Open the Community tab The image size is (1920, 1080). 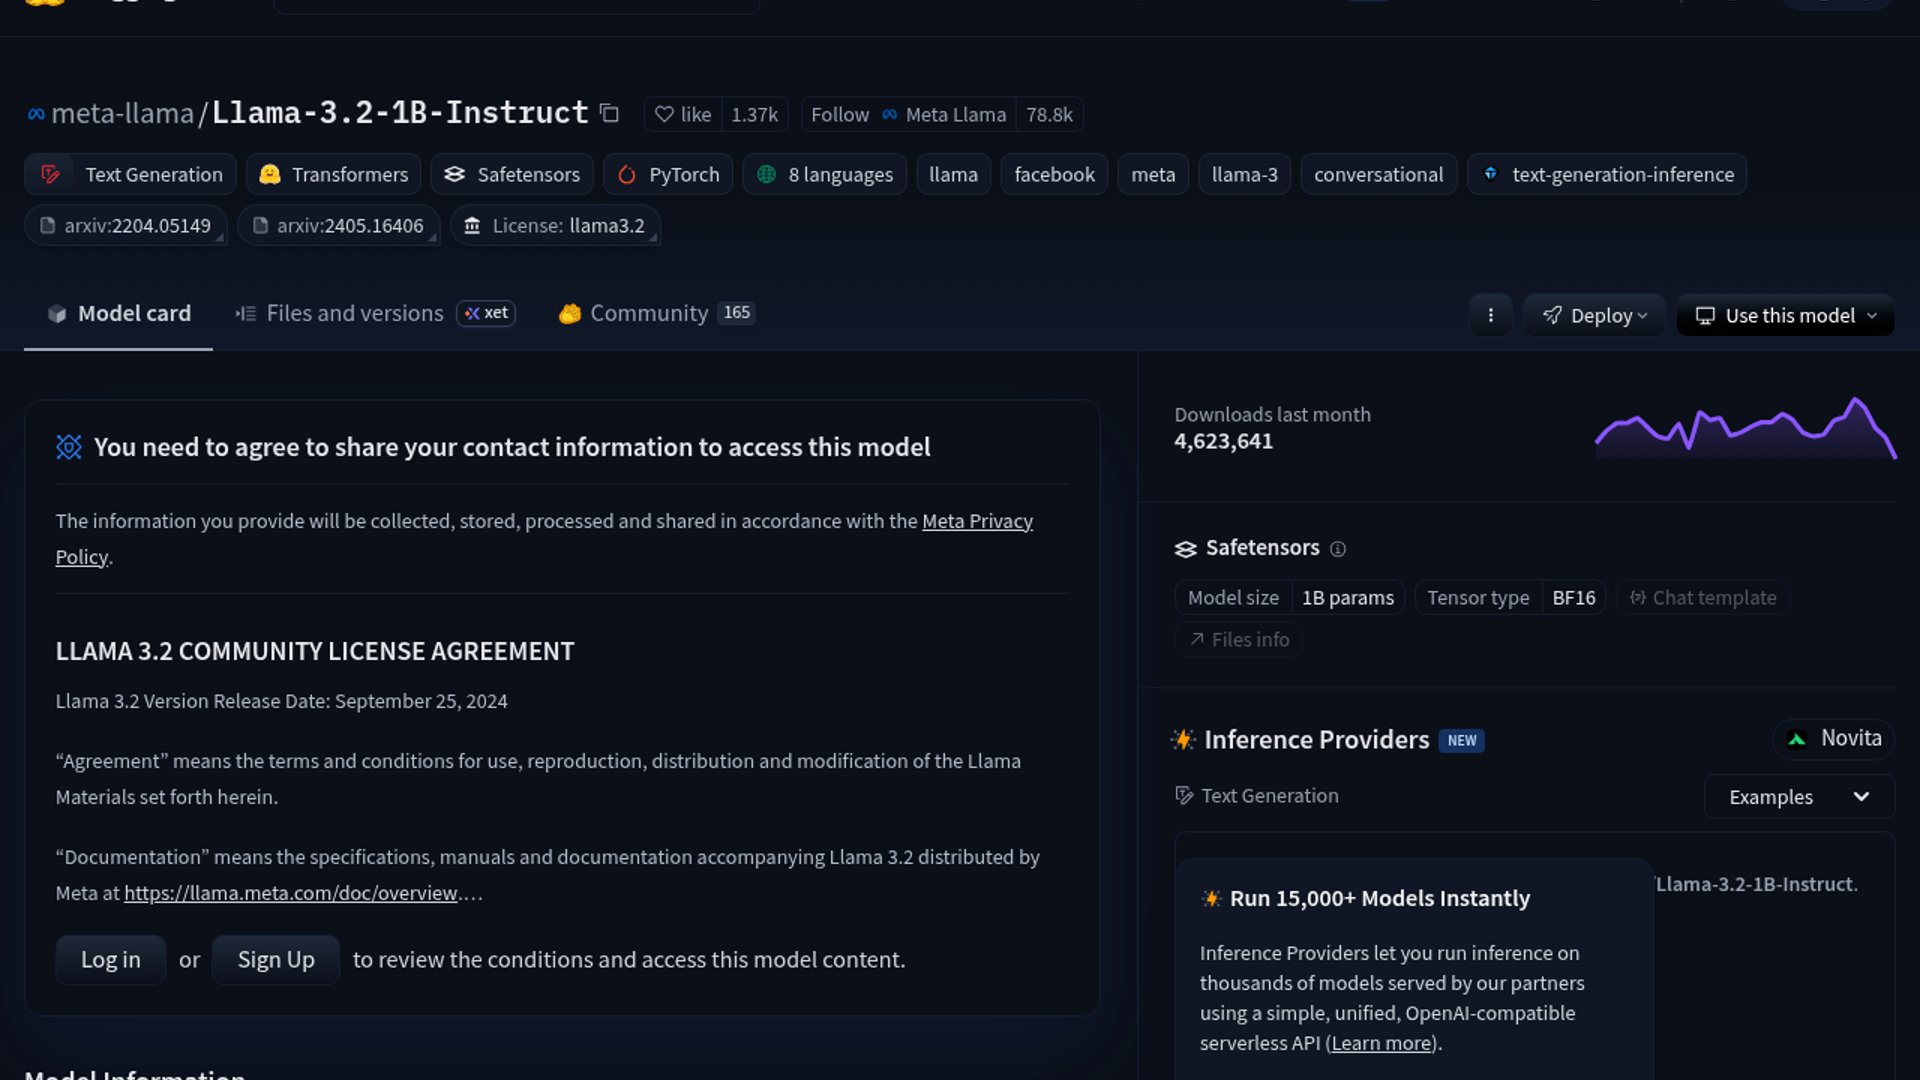[x=648, y=314]
